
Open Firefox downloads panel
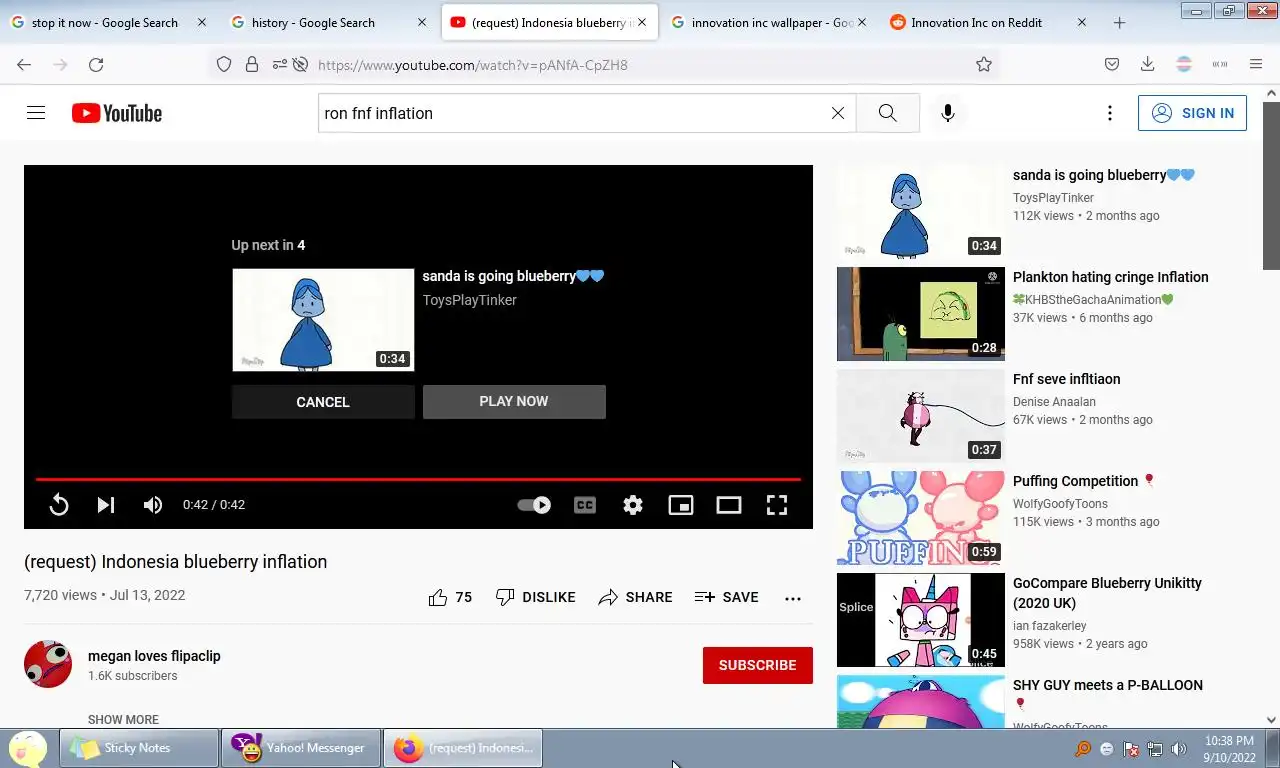tap(1148, 65)
